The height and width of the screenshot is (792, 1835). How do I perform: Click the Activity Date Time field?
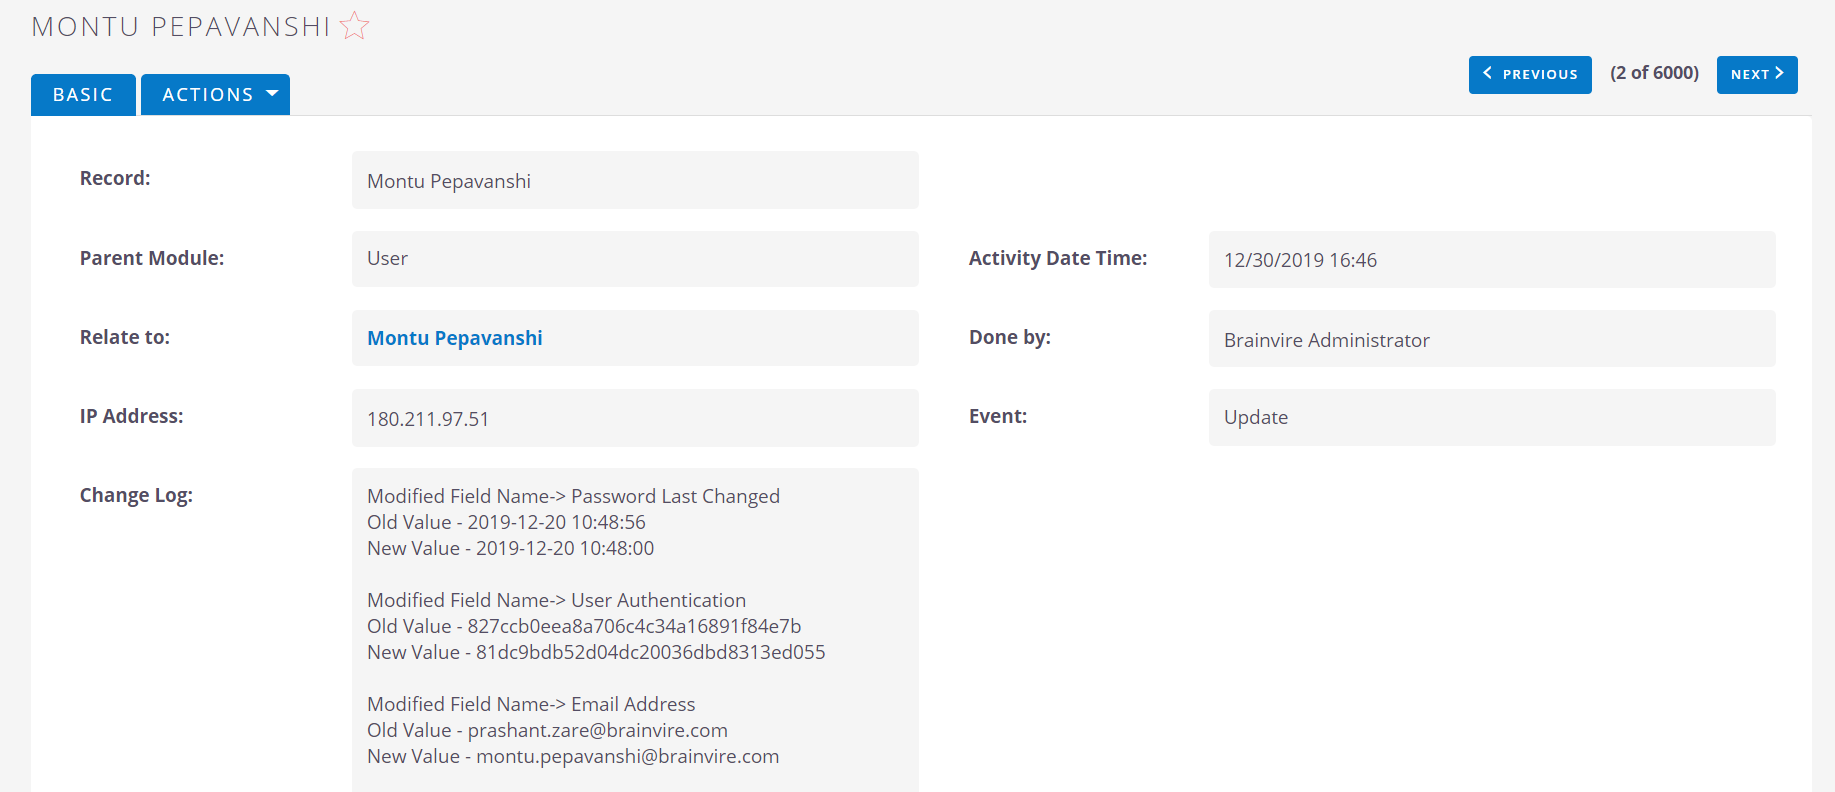[1492, 259]
